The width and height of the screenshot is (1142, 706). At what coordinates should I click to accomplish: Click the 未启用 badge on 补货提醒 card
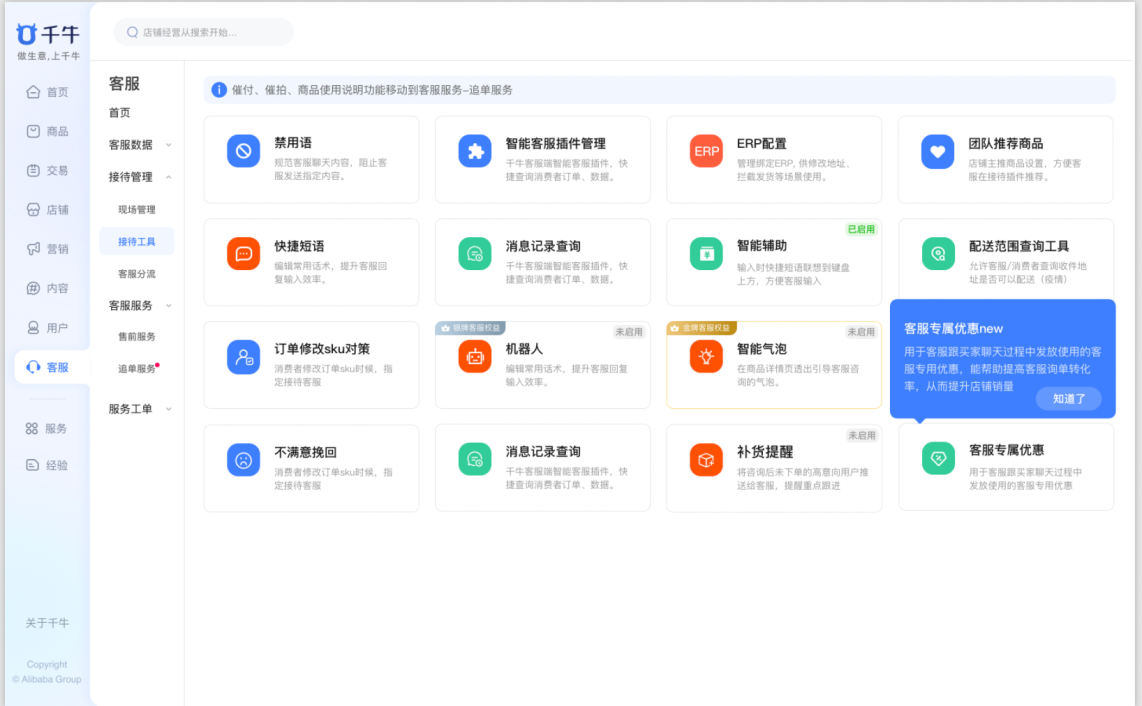point(862,436)
